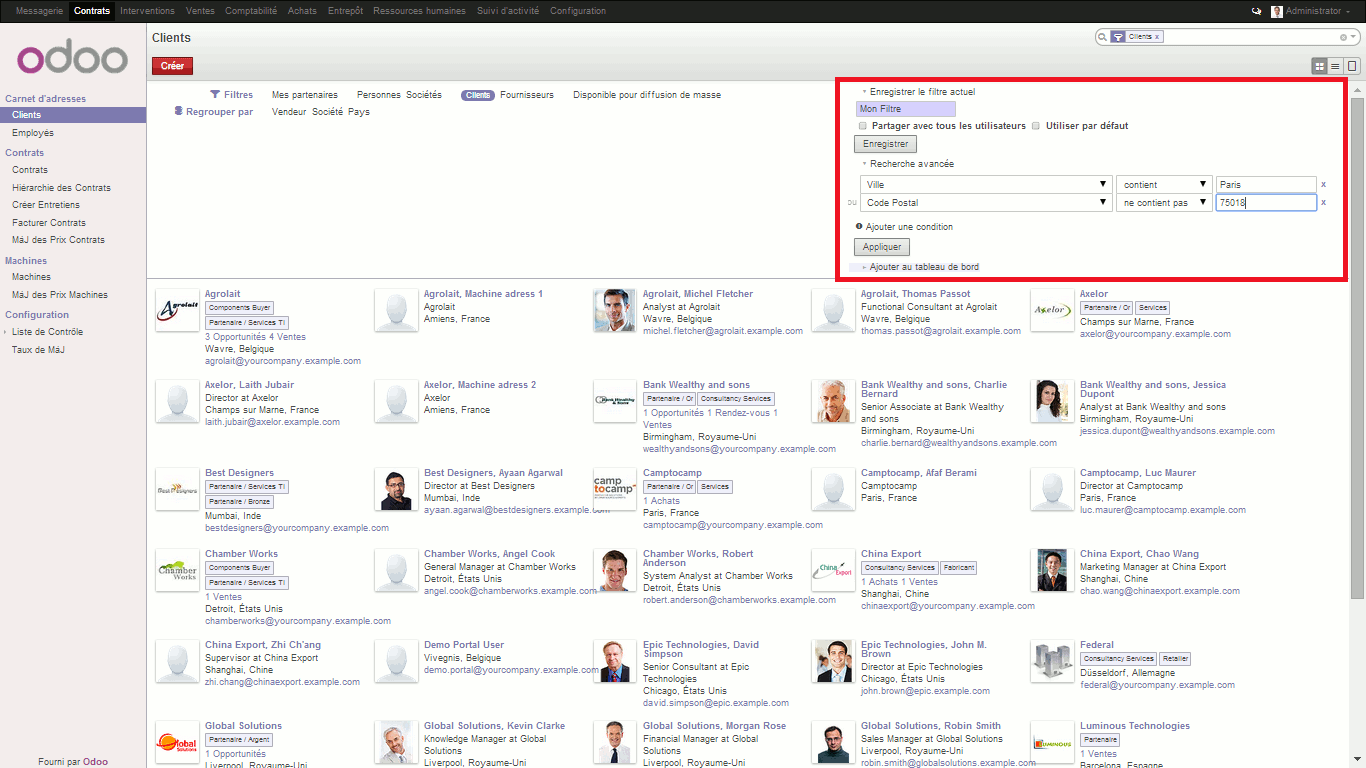Viewport: 1366px width, 768px height.
Task: Delete the Code Postal condition row with its x
Action: point(1324,202)
